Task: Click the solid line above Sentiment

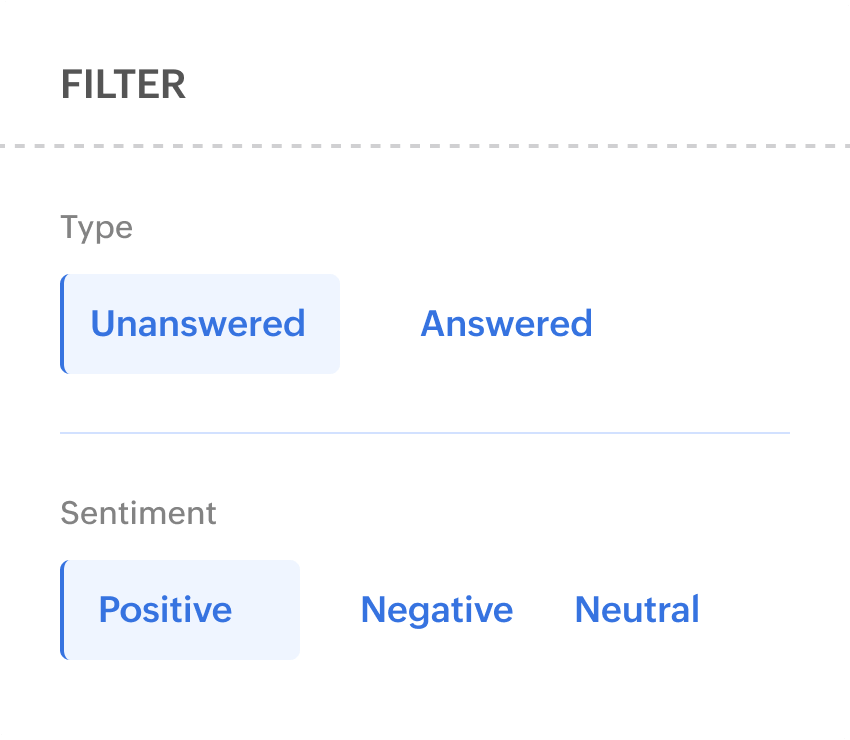Action: (x=425, y=433)
